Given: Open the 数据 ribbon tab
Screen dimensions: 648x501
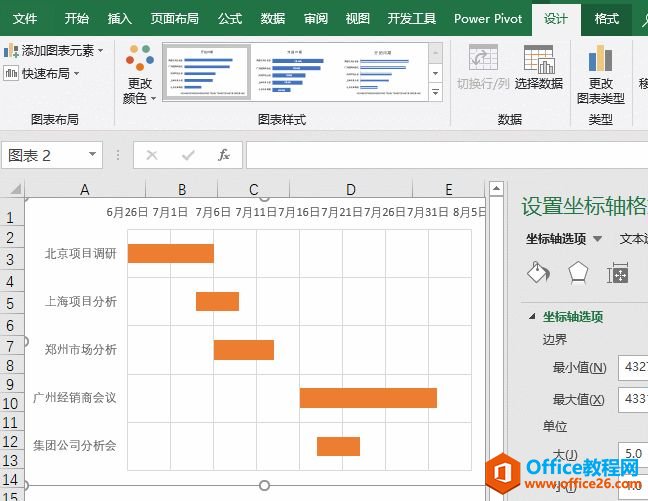Looking at the screenshot, I should pyautogui.click(x=273, y=19).
